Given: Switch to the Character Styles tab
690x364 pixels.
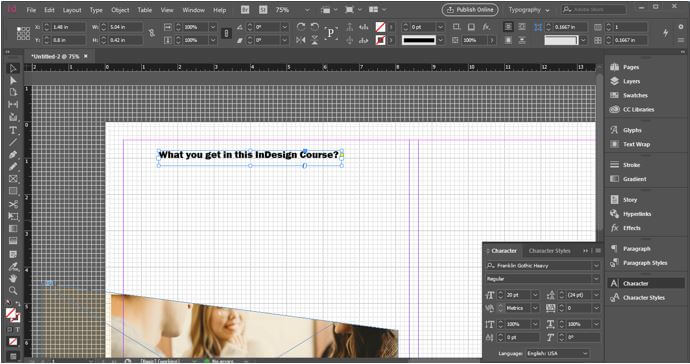Looking at the screenshot, I should point(549,251).
